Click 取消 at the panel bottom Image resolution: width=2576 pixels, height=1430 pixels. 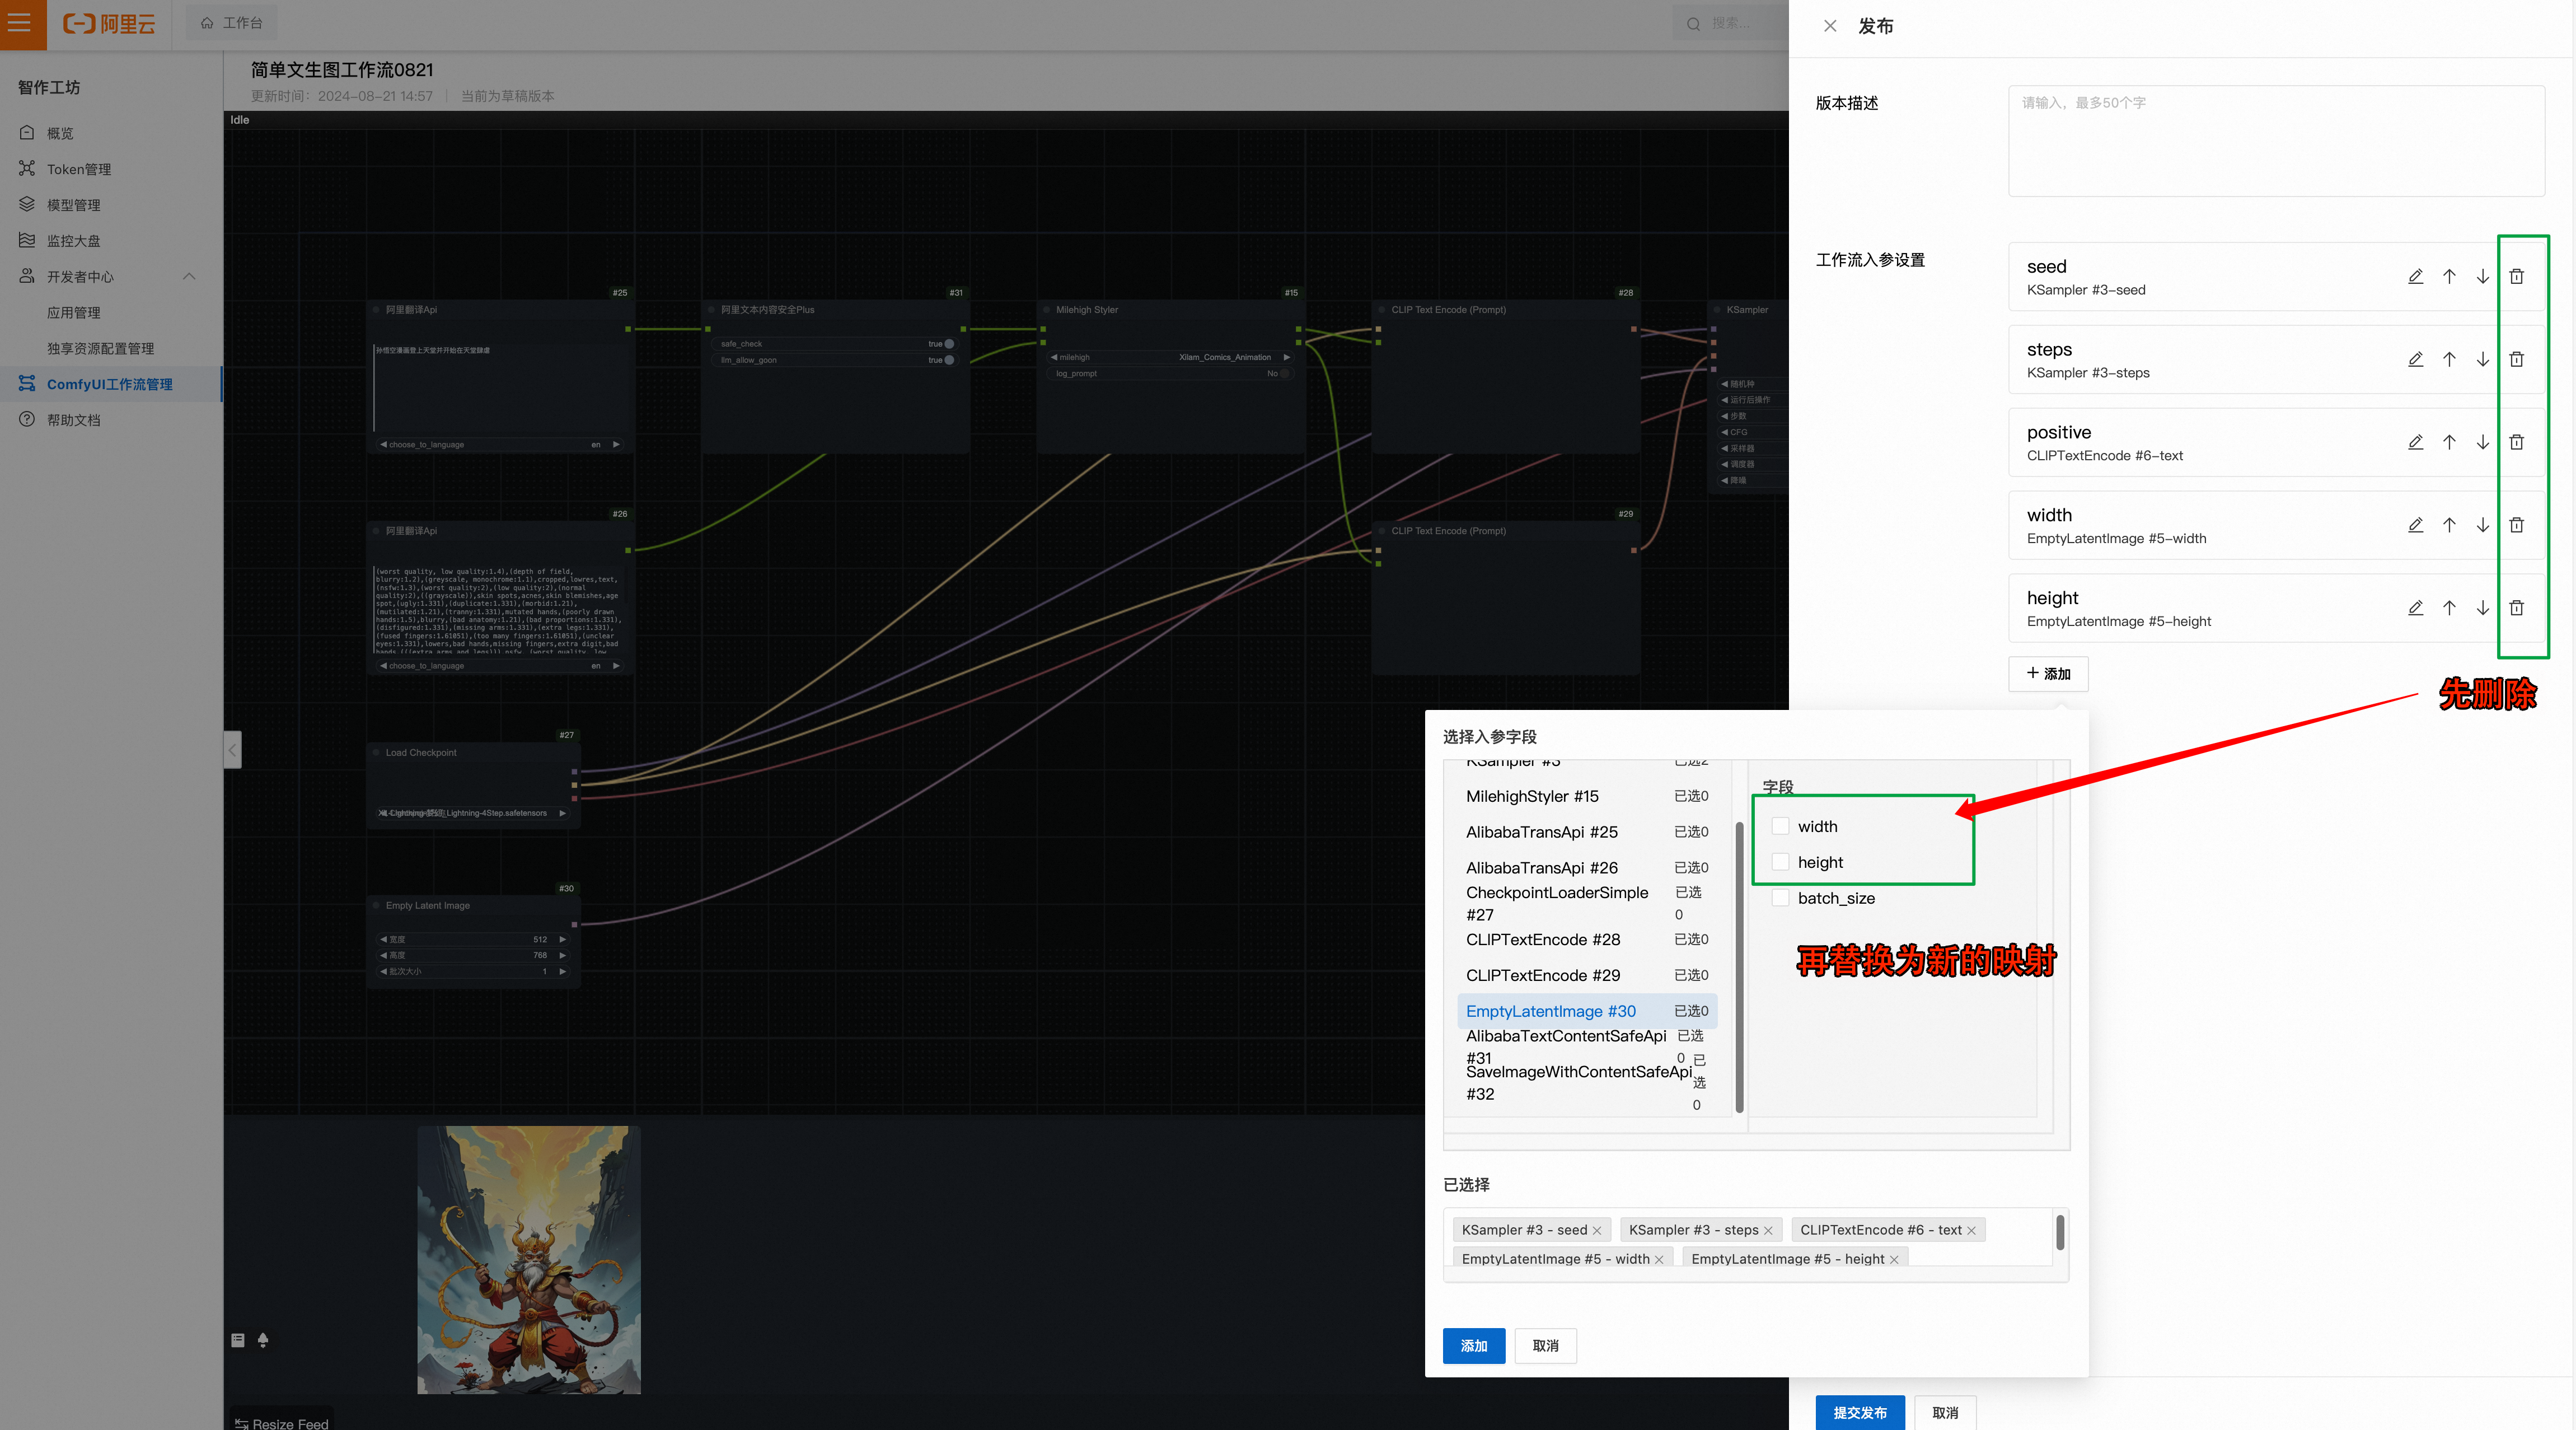coord(1945,1413)
